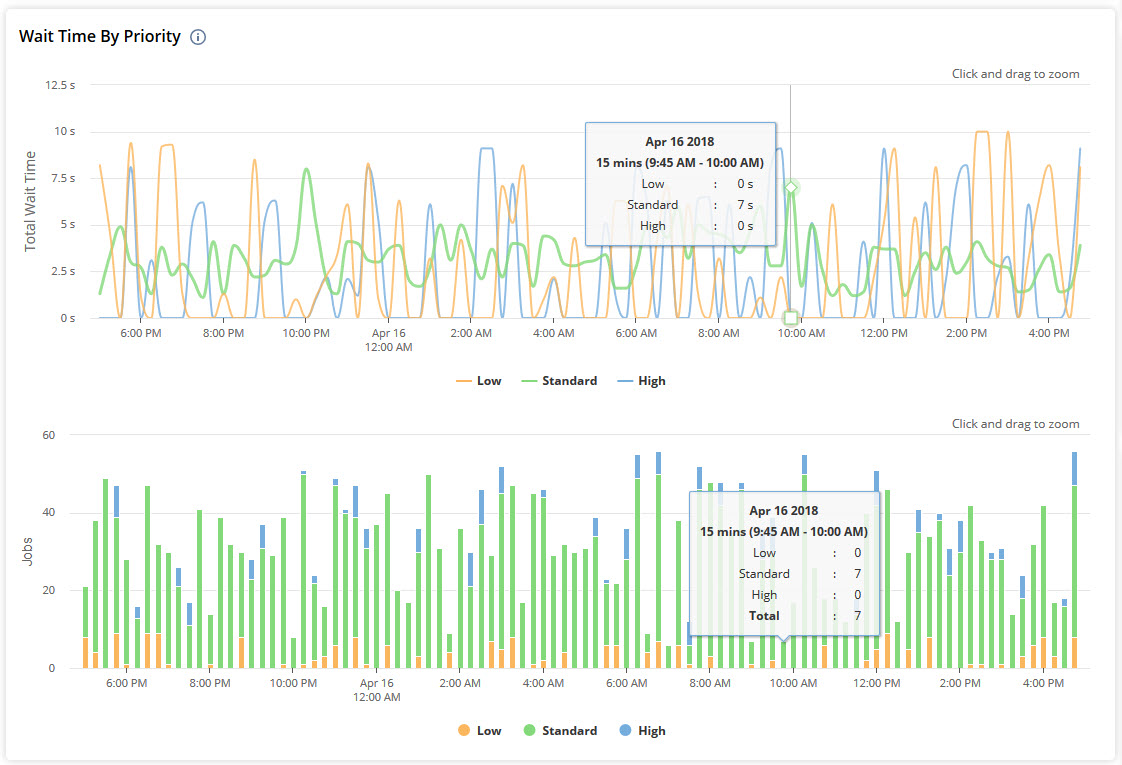Viewport: 1122px width, 765px height.
Task: Click "2:00 AM" on the wait time chart axis
Action: (471, 333)
